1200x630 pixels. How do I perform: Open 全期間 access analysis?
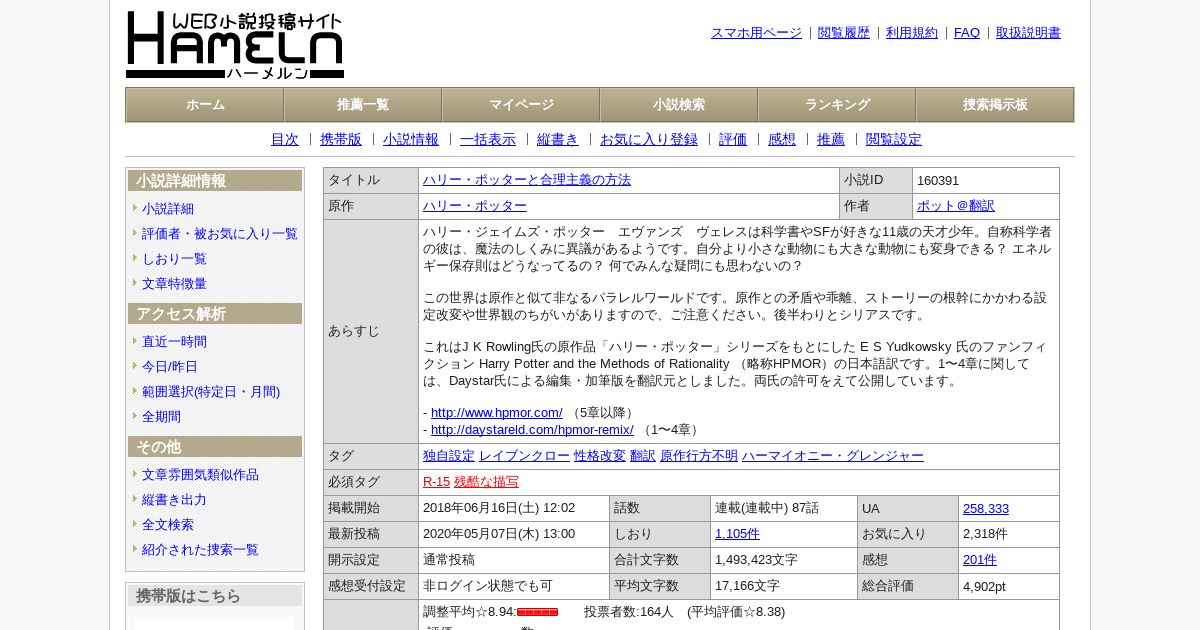161,417
